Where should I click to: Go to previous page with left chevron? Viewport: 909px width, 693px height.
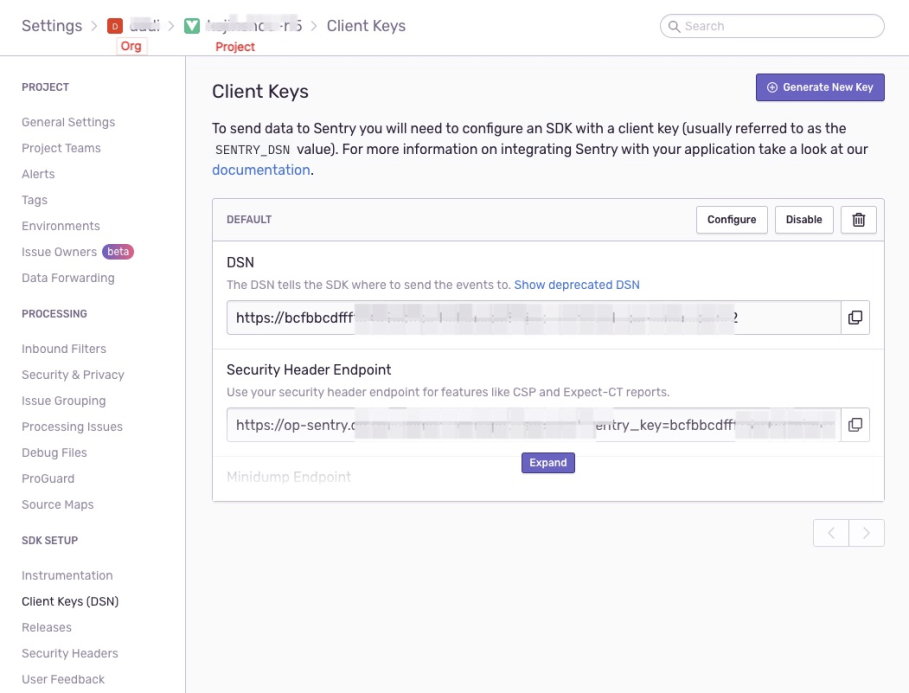point(831,533)
